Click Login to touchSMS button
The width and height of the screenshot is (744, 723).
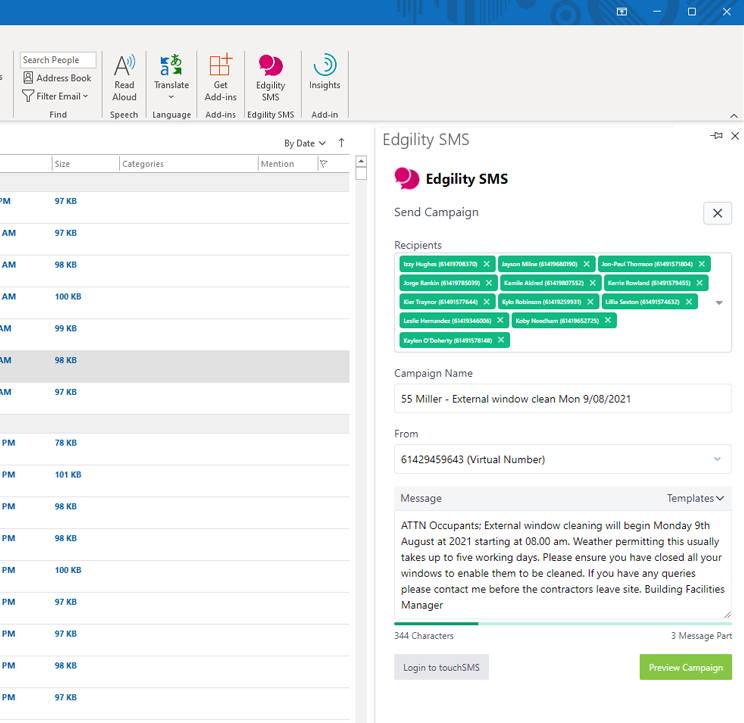point(441,667)
